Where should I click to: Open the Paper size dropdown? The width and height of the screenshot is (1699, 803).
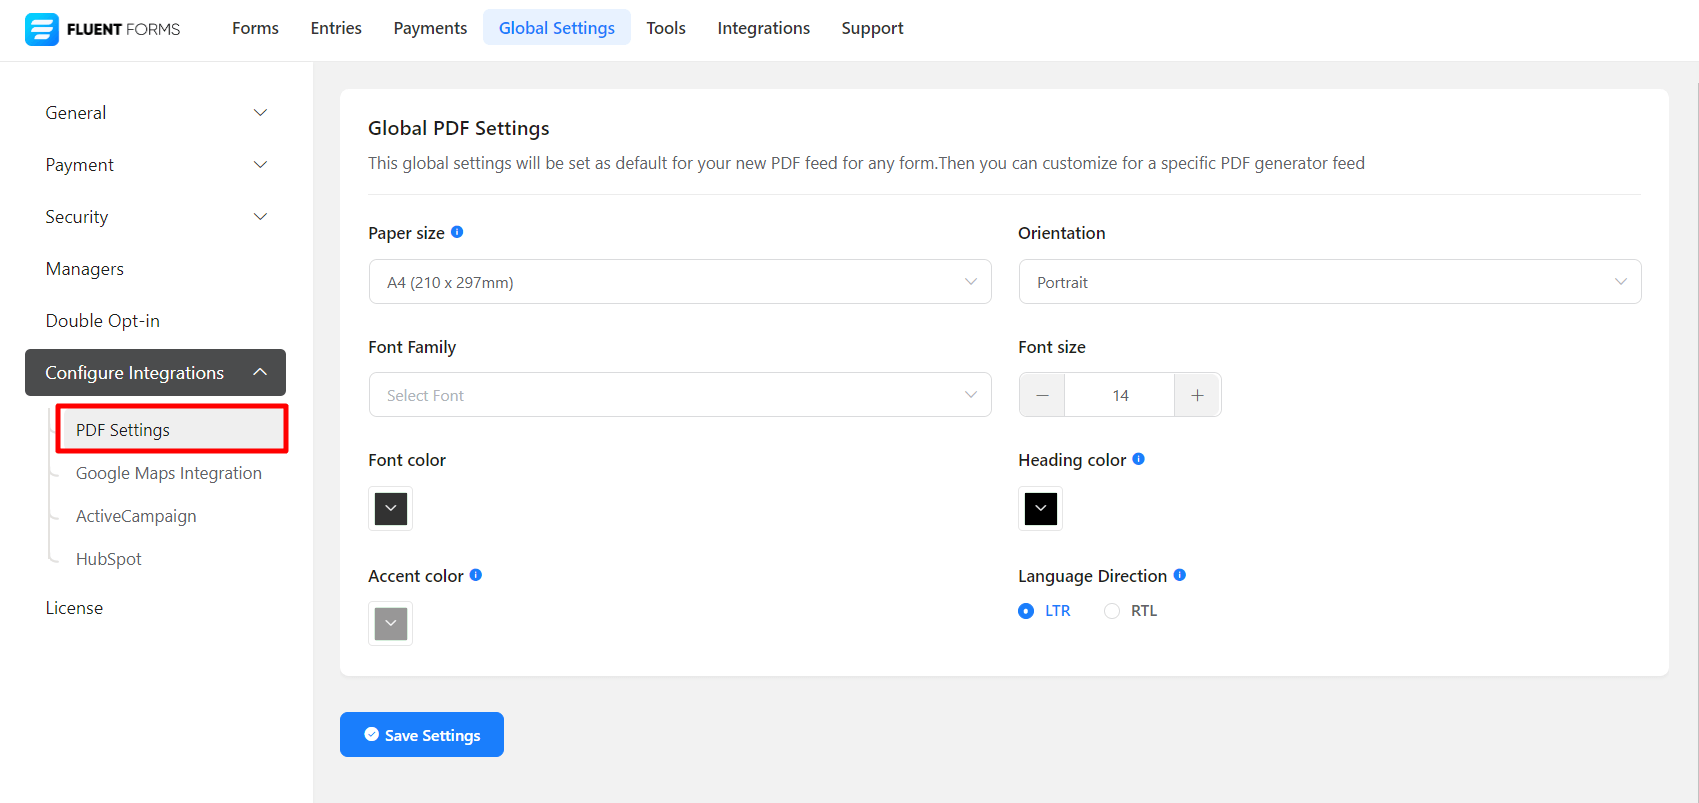point(680,282)
